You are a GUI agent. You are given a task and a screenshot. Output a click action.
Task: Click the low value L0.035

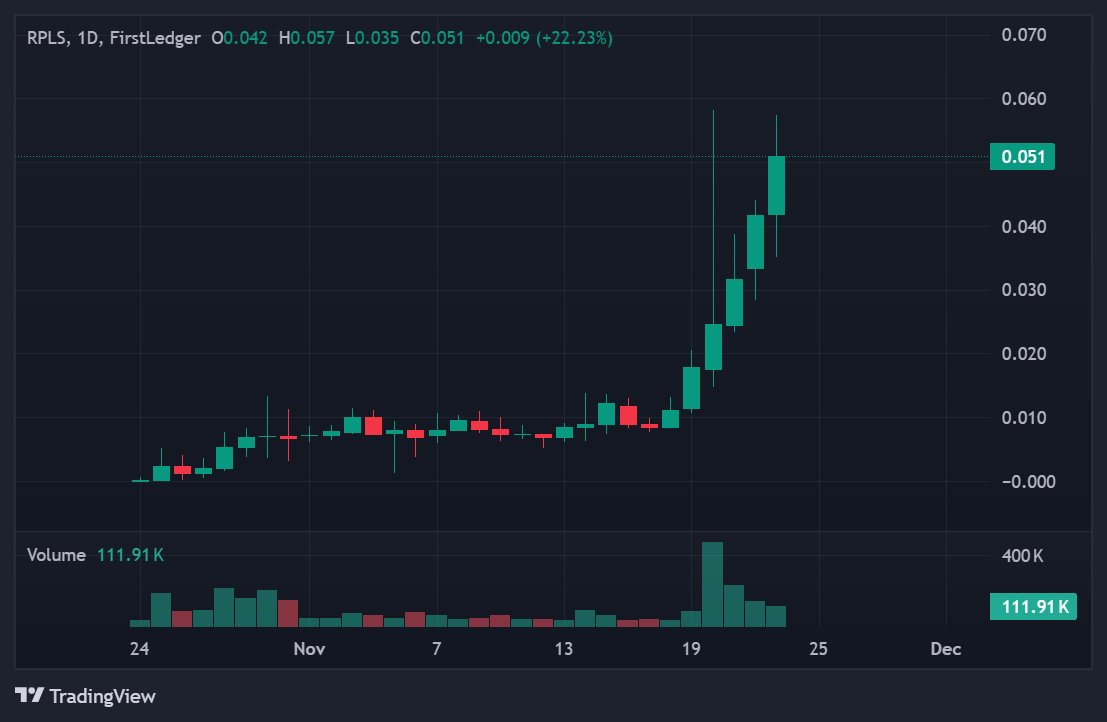pos(372,38)
